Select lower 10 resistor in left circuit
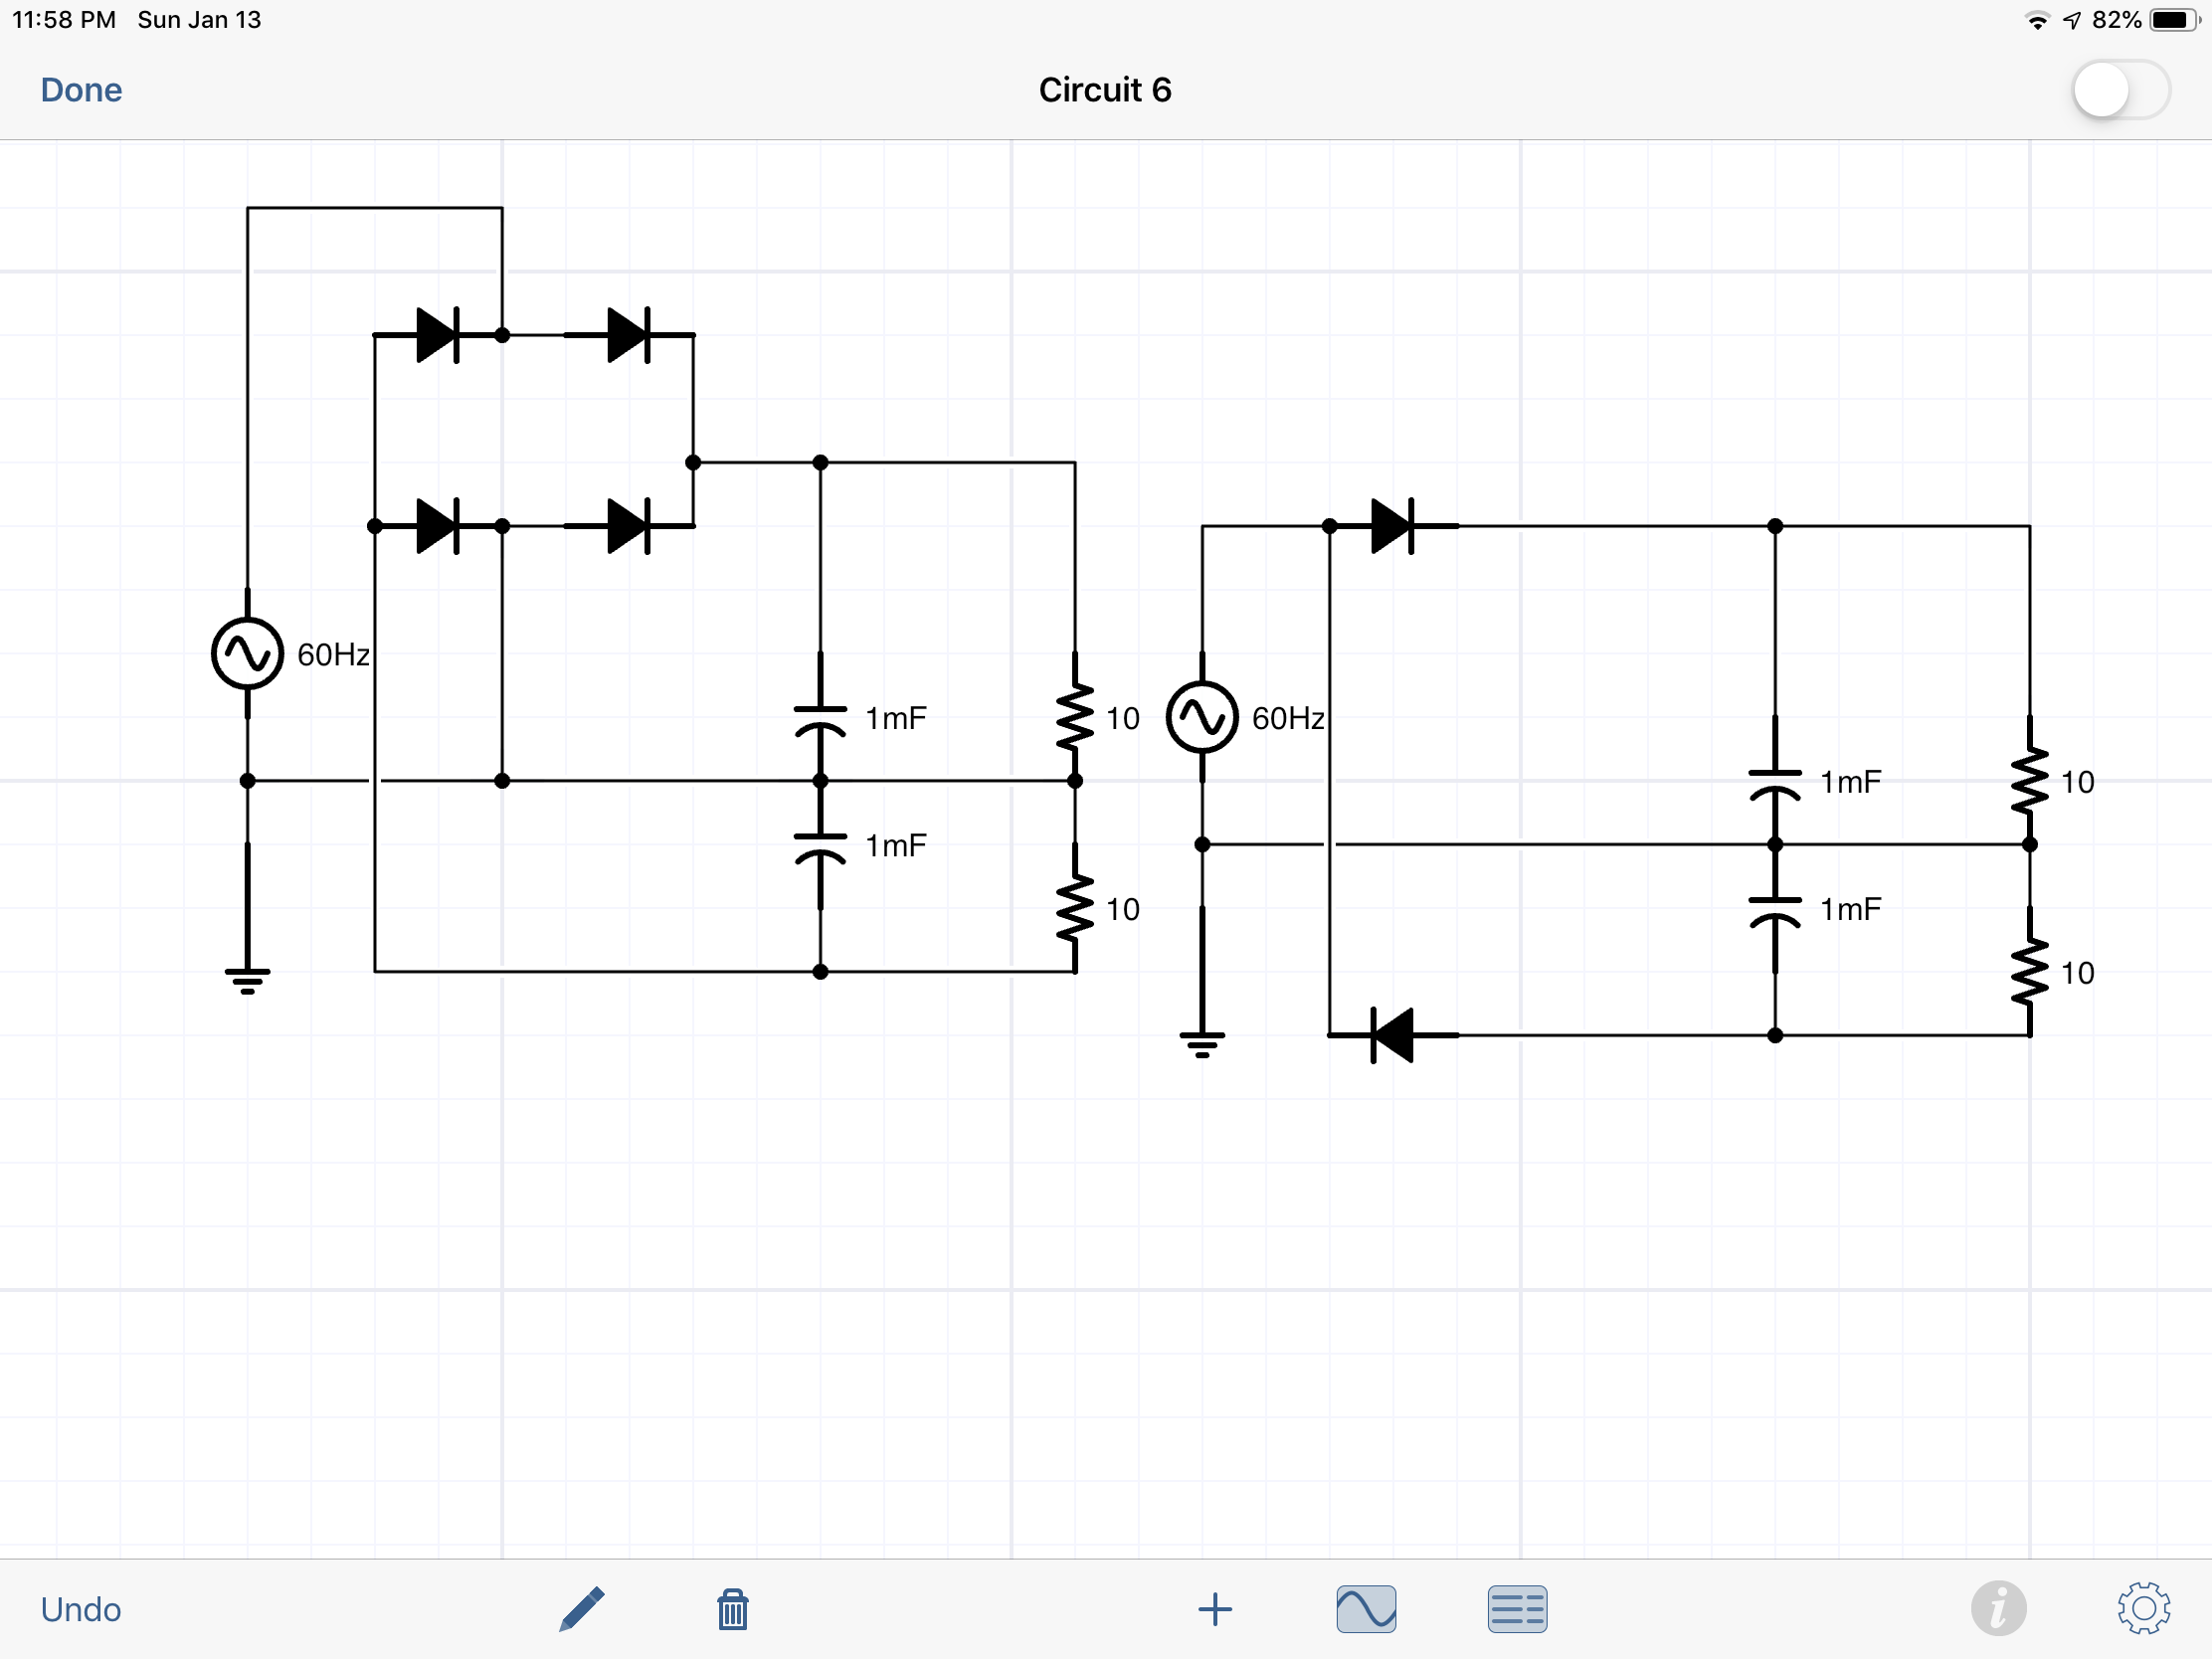Image resolution: width=2212 pixels, height=1659 pixels. (1075, 908)
